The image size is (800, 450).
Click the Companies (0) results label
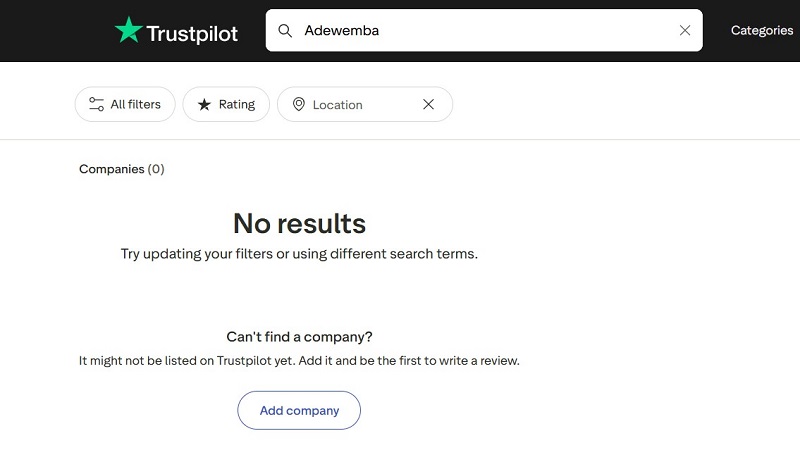pyautogui.click(x=112, y=169)
